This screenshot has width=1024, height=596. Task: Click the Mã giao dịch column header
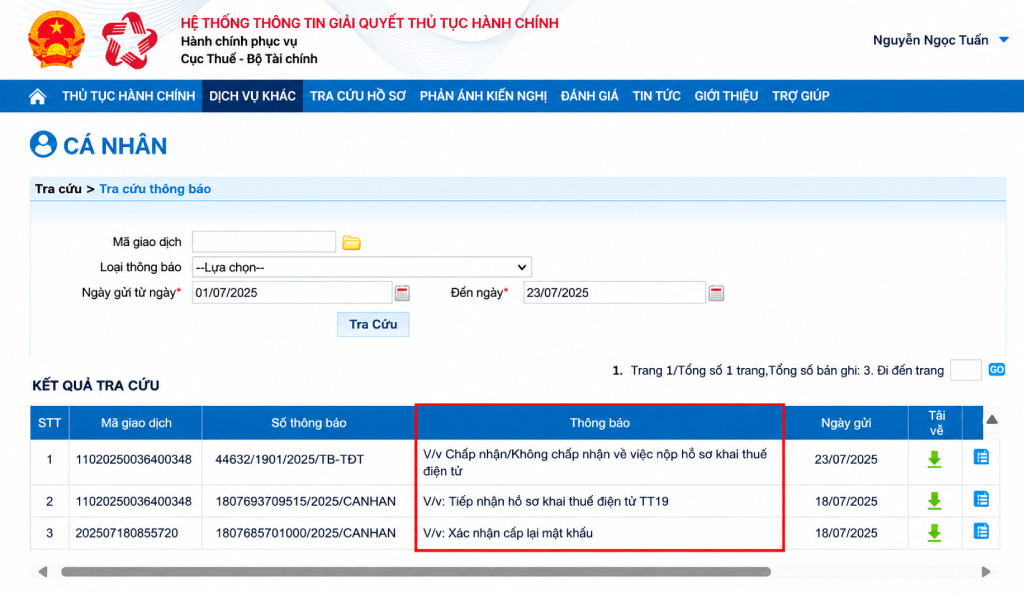click(136, 423)
